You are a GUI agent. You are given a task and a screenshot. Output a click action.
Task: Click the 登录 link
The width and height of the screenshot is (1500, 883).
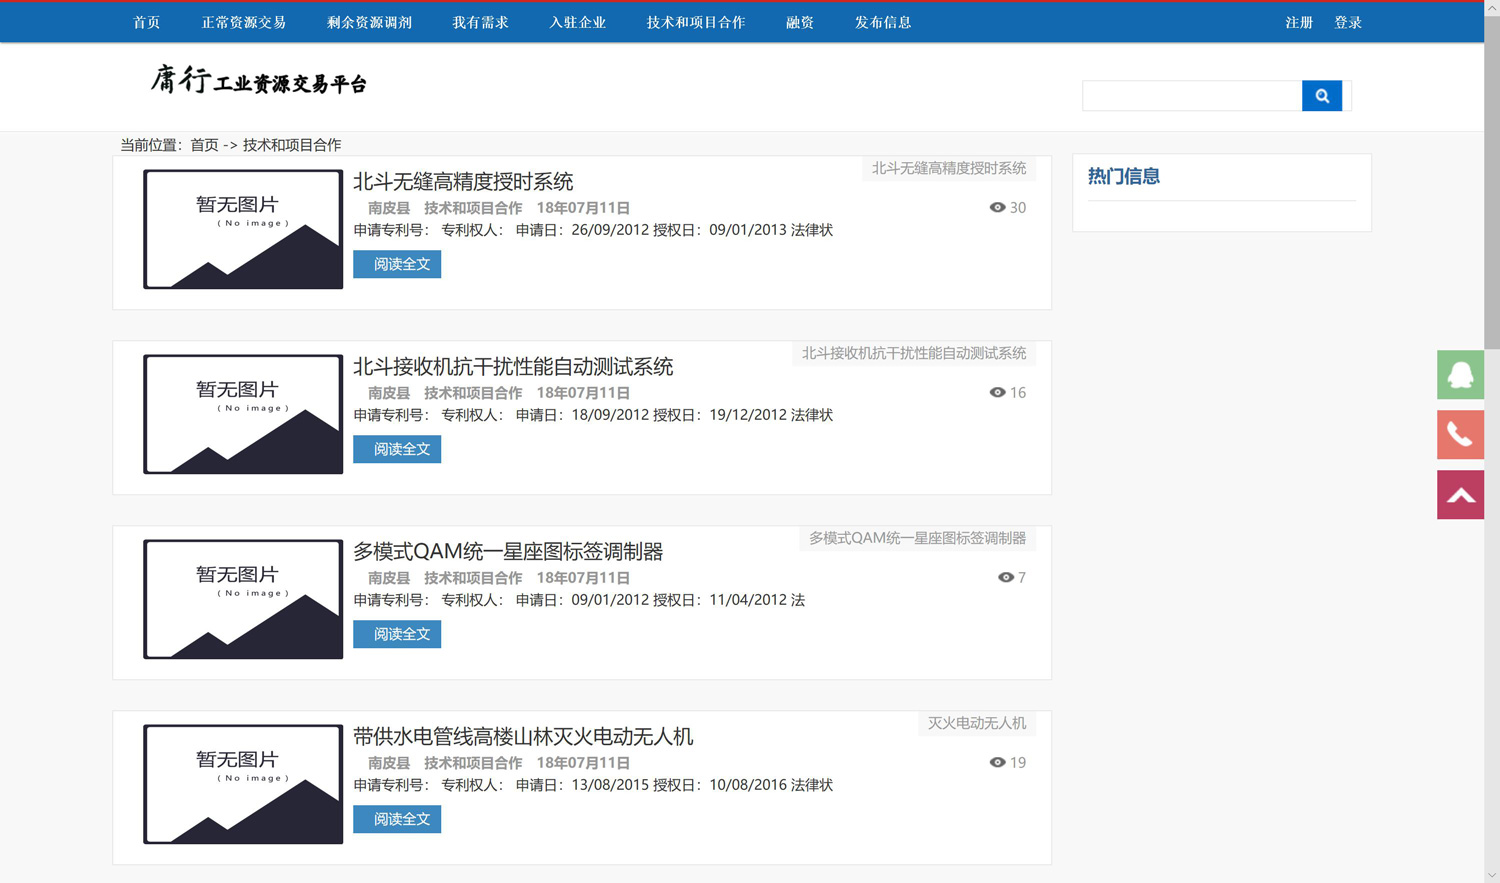1347,21
